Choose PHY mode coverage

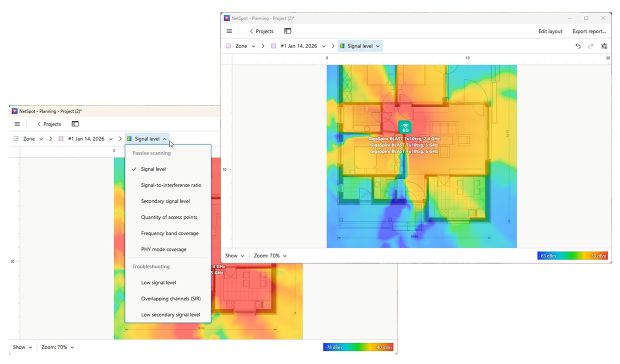pyautogui.click(x=168, y=249)
